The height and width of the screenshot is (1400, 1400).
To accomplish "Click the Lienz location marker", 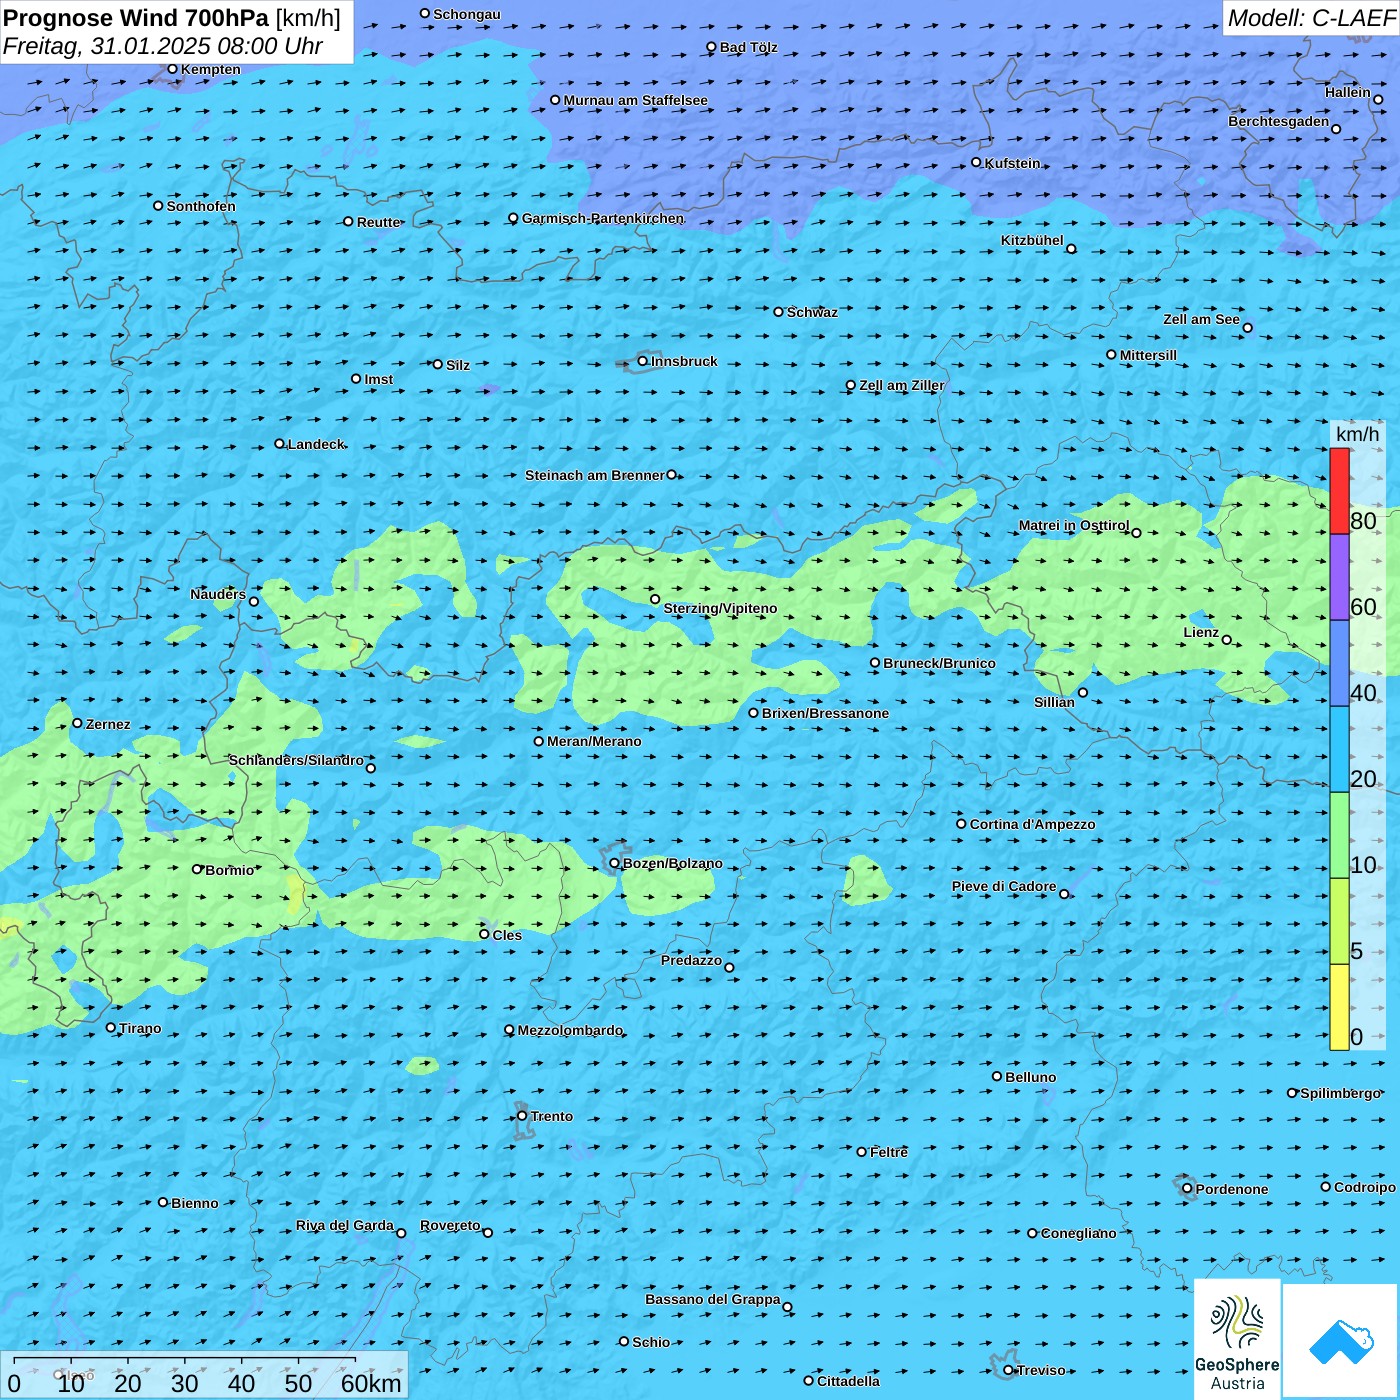I will tap(1227, 640).
